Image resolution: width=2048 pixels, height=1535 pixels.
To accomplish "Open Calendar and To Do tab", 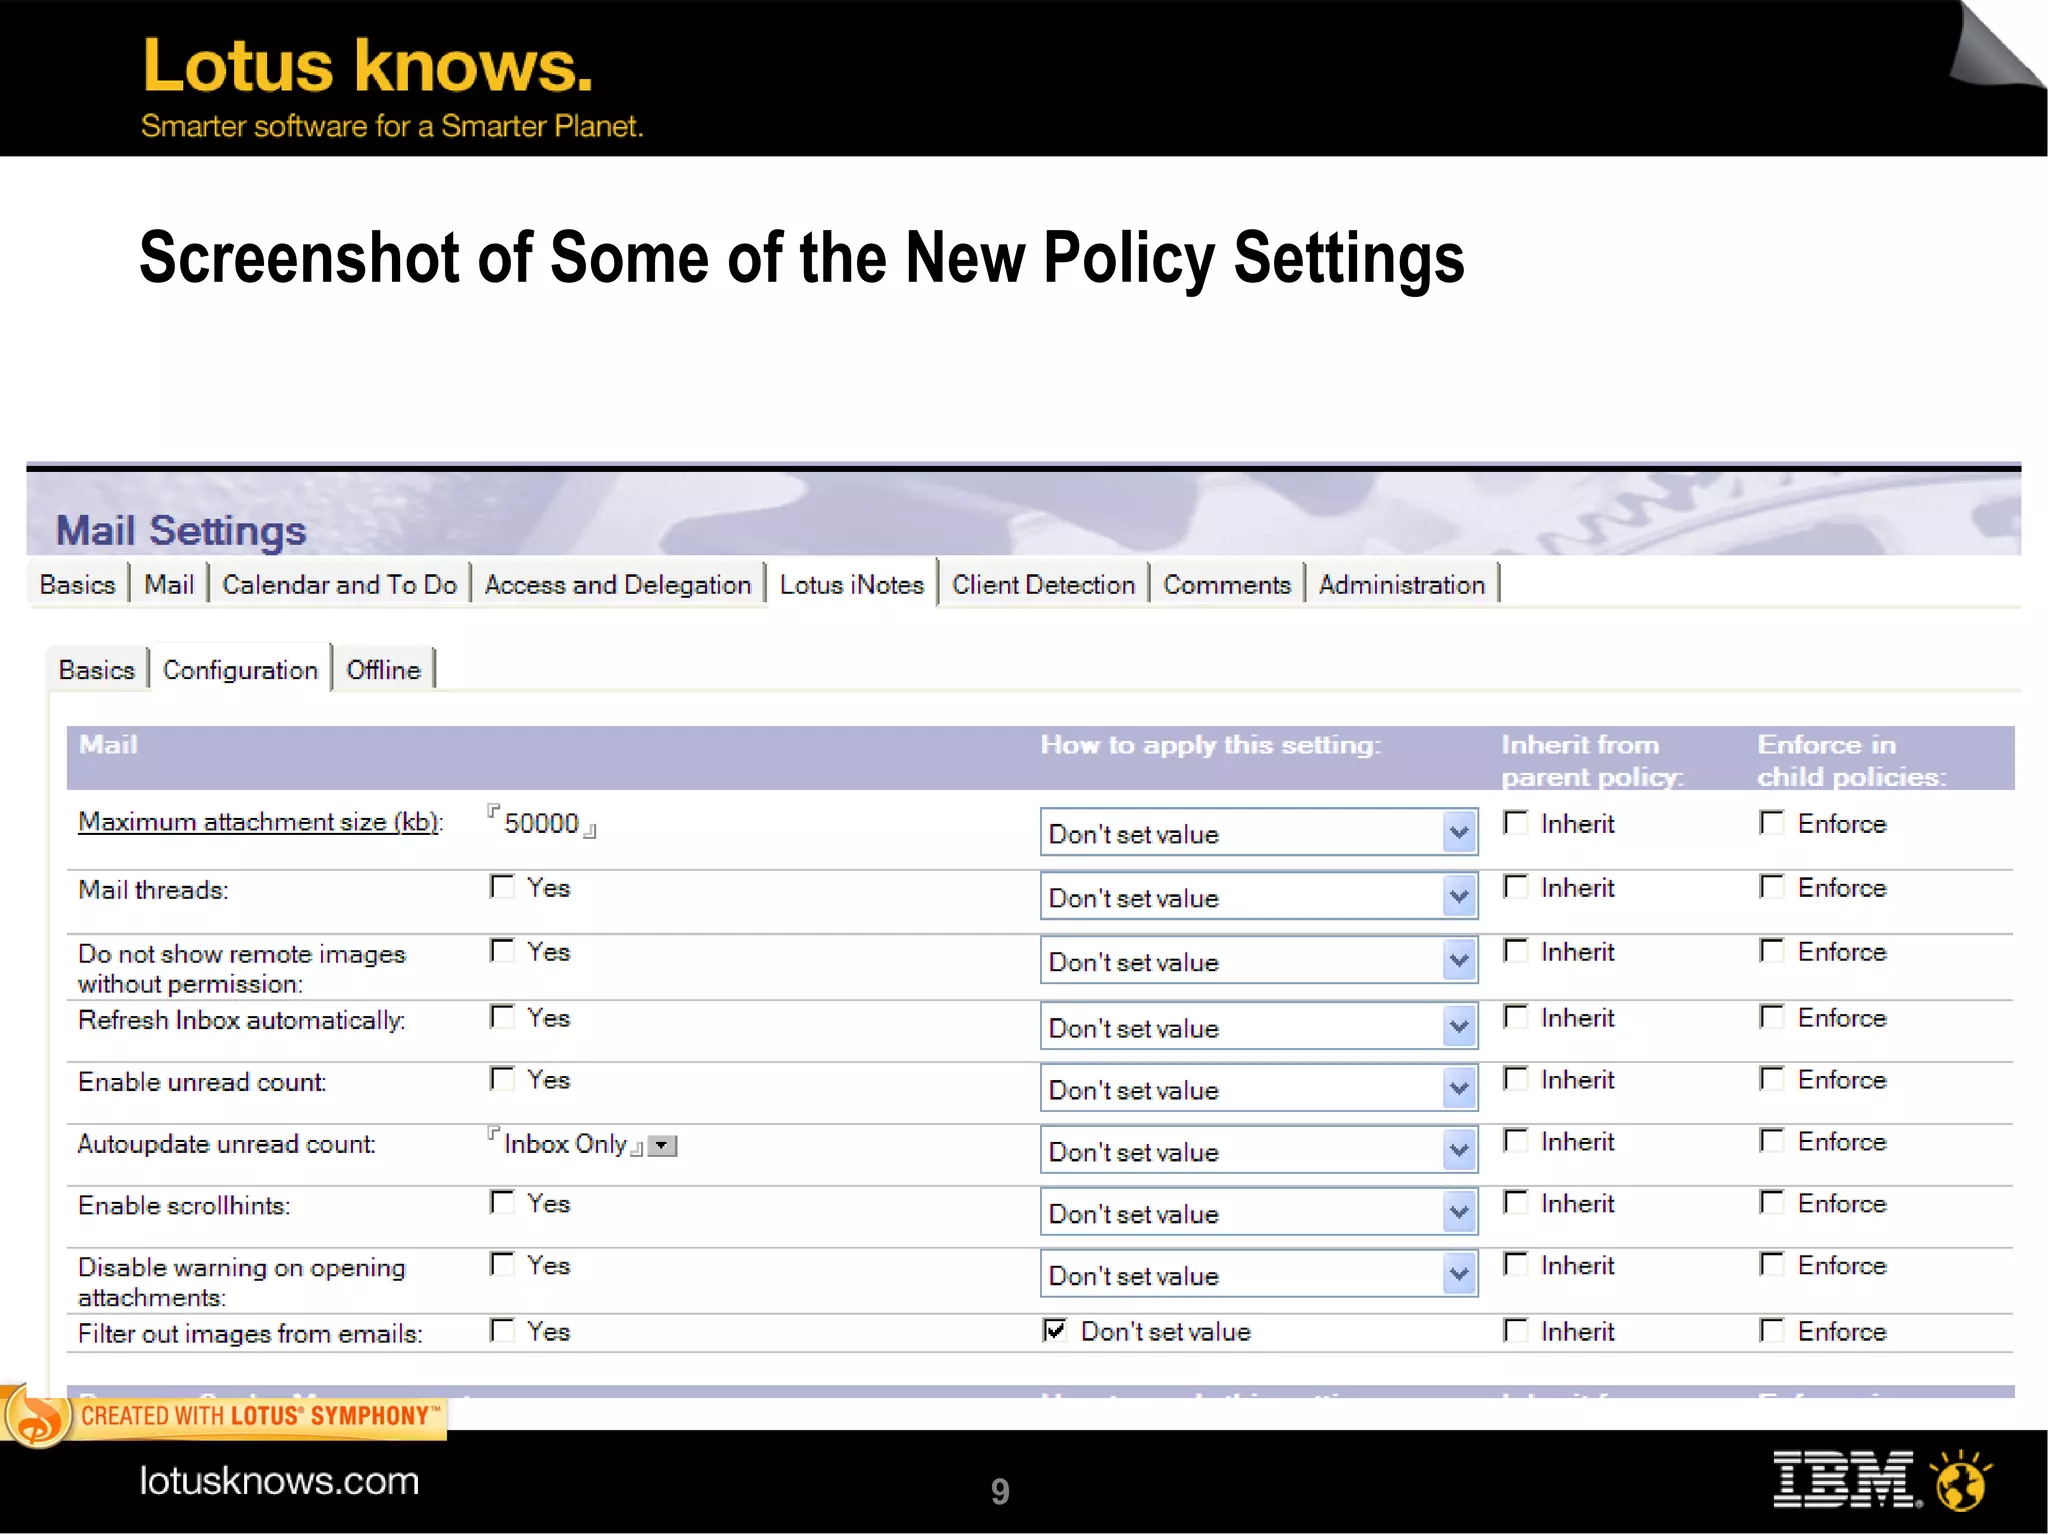I will 339,585.
